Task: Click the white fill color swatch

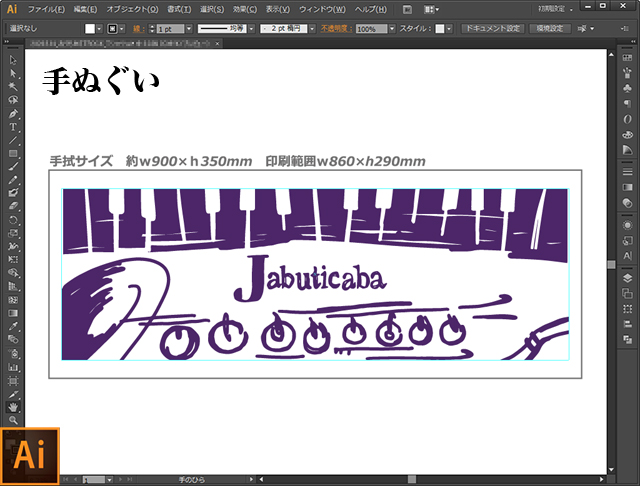Action: (x=90, y=29)
